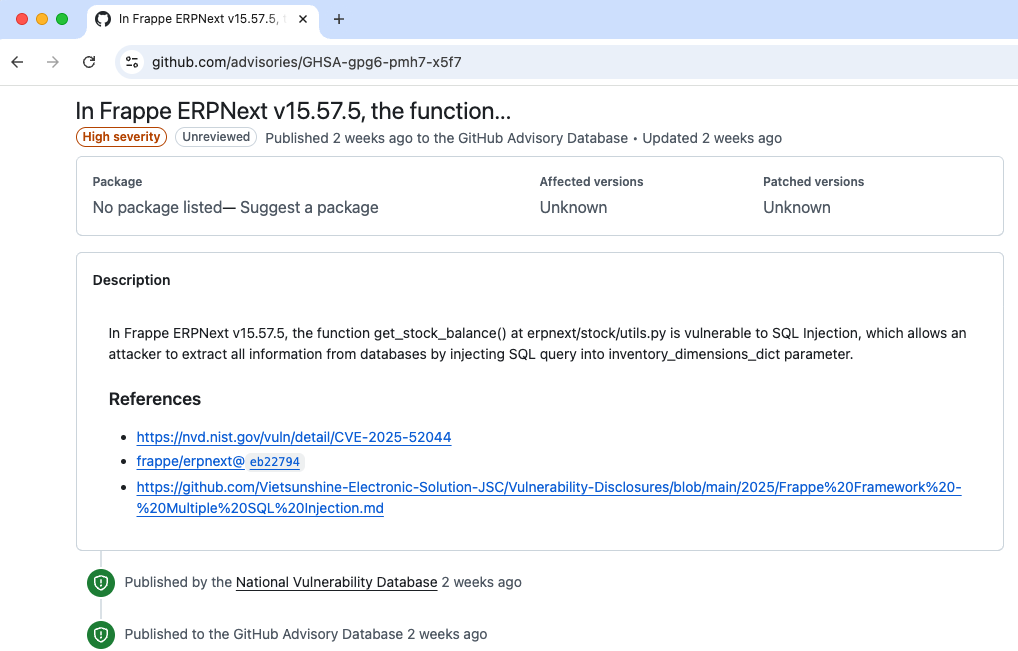Click the browser forward arrow
Viewport: 1018px width, 651px height.
[x=53, y=62]
